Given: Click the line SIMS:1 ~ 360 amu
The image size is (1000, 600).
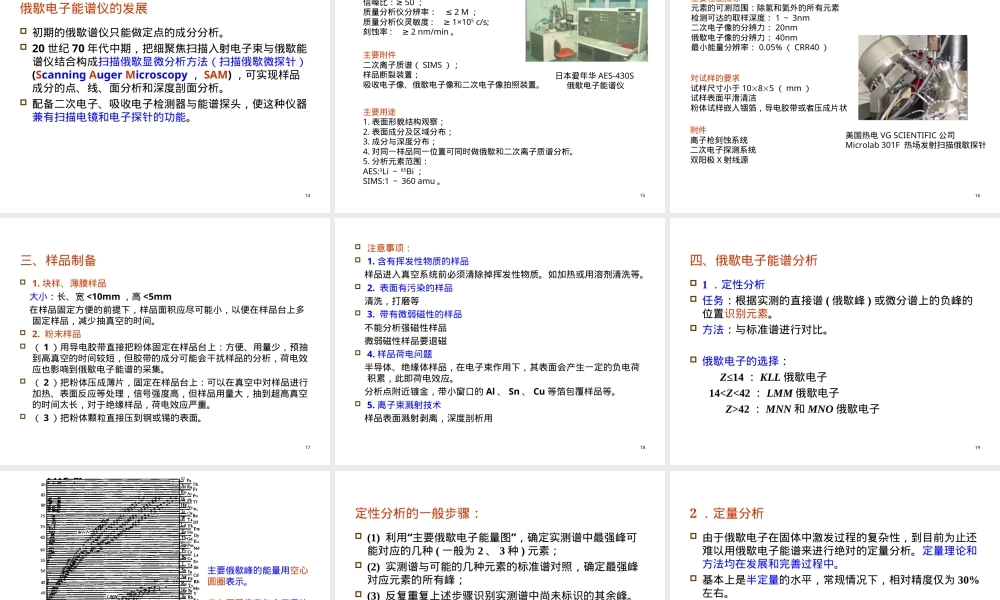Looking at the screenshot, I should coord(402,181).
